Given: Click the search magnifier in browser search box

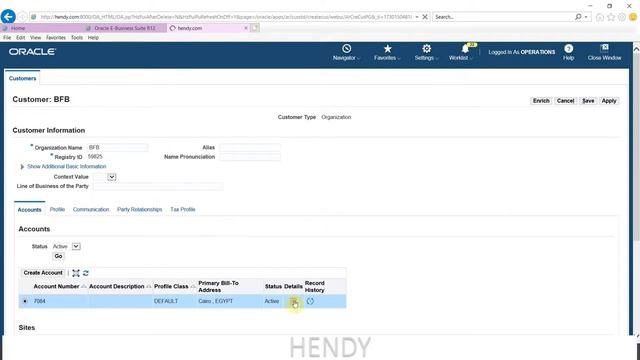Looking at the screenshot, I should (x=578, y=17).
